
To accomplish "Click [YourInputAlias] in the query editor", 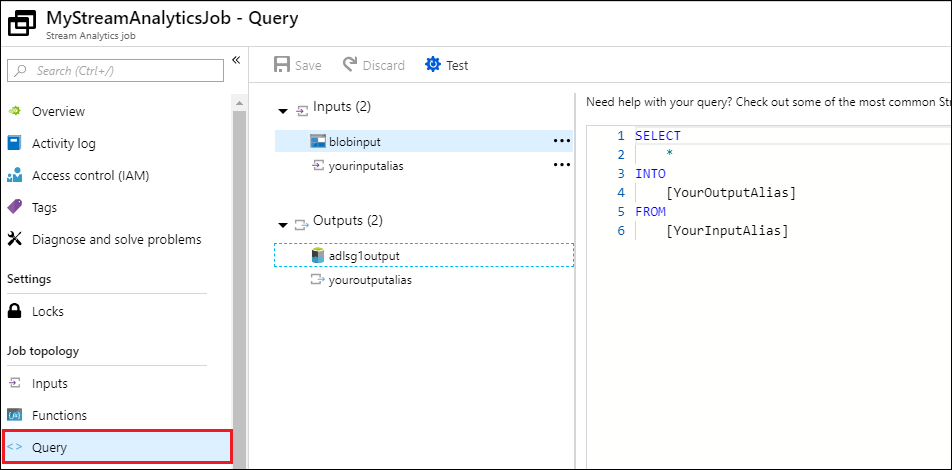I will point(727,231).
